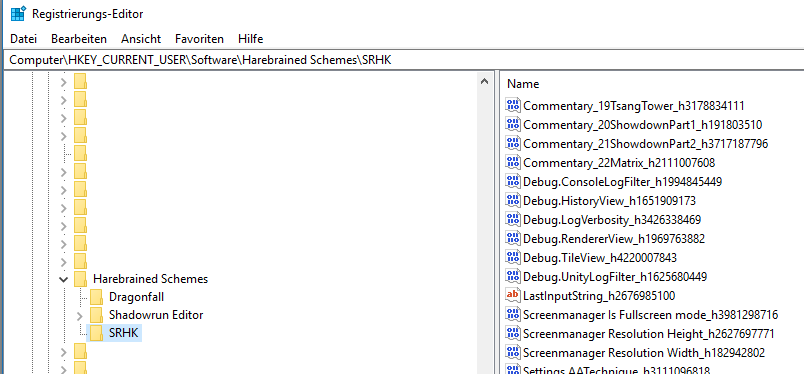This screenshot has width=804, height=374.
Task: Select icon of Commentary_19TsangTower value
Action: 513,106
